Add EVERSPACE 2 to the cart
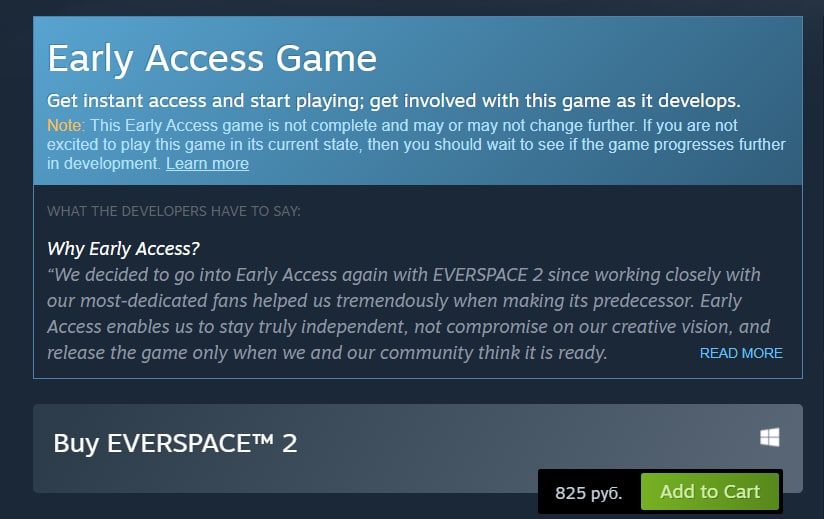Screen dimensions: 824x519 (710, 492)
